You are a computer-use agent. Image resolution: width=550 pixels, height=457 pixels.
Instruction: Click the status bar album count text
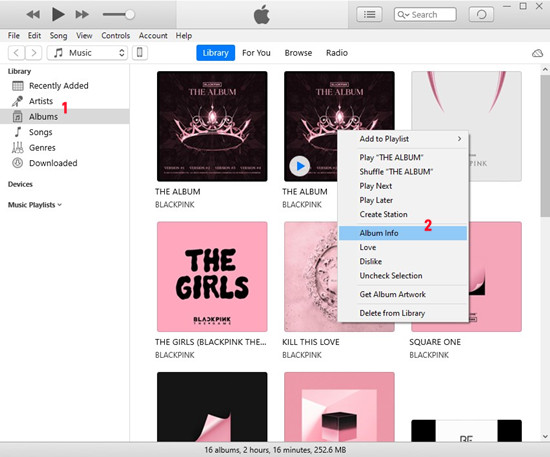click(275, 450)
